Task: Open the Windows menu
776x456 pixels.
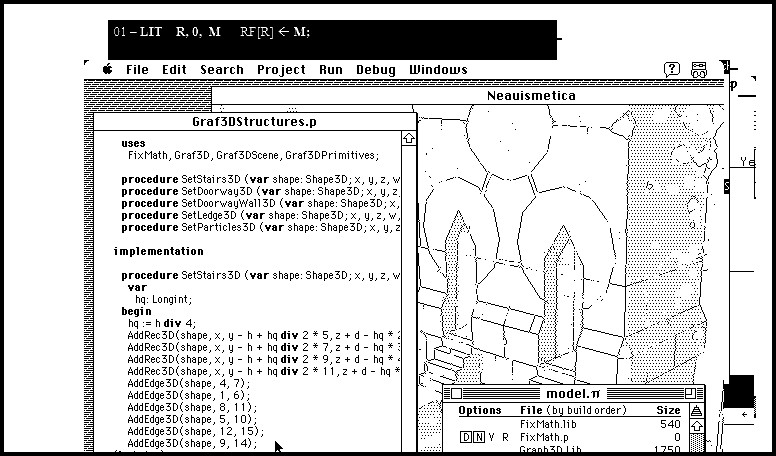Action: (x=438, y=70)
